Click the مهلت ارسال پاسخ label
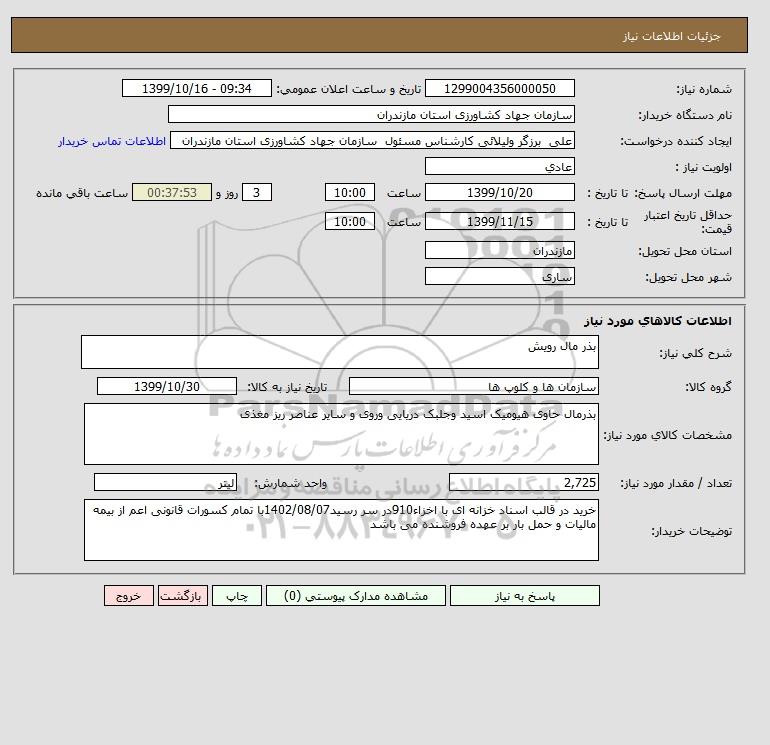Screen dimensions: 770x745 point(684,193)
